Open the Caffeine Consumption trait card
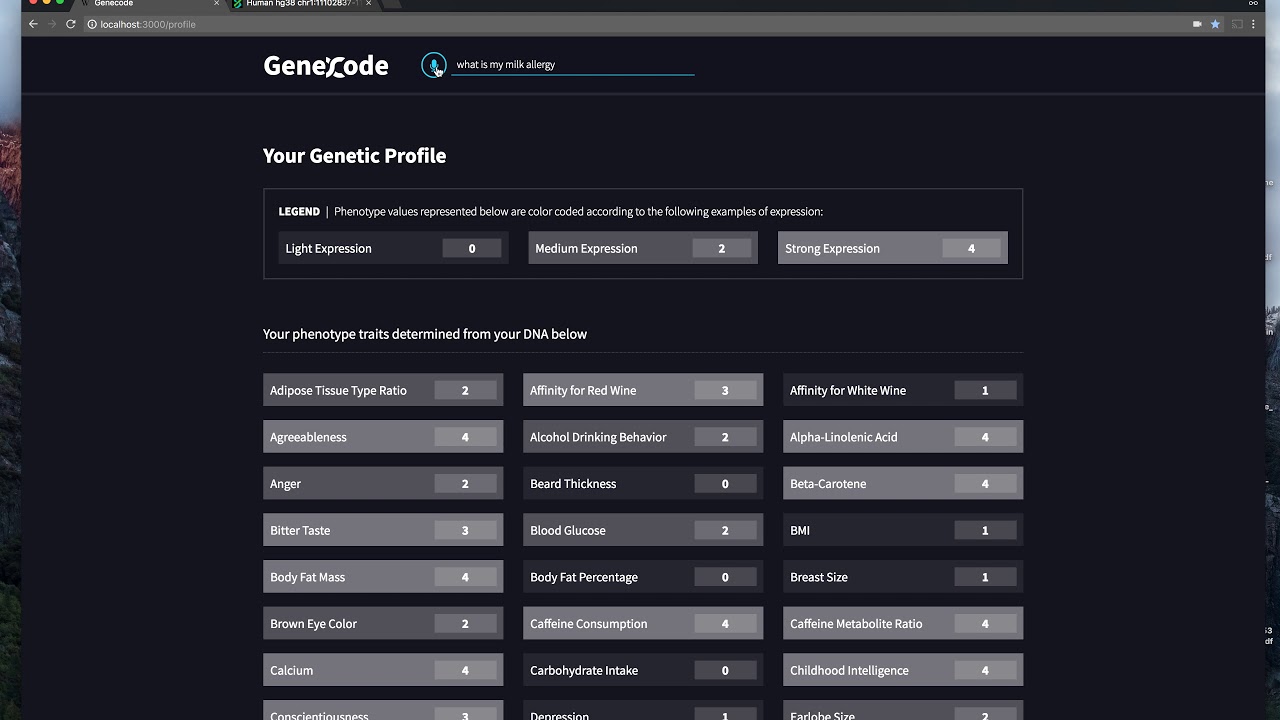Screen dimensions: 1280x720 [x=643, y=624]
